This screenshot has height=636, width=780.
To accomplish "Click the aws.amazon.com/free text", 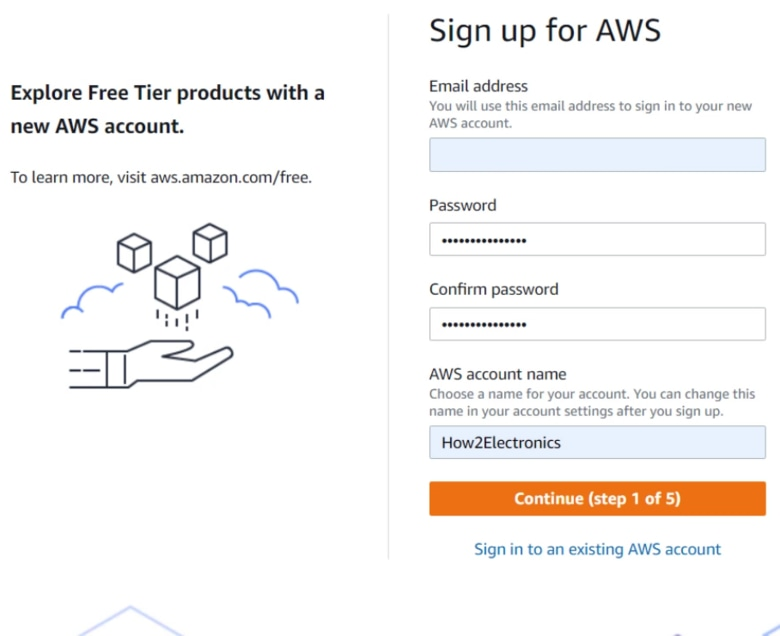I will point(230,177).
